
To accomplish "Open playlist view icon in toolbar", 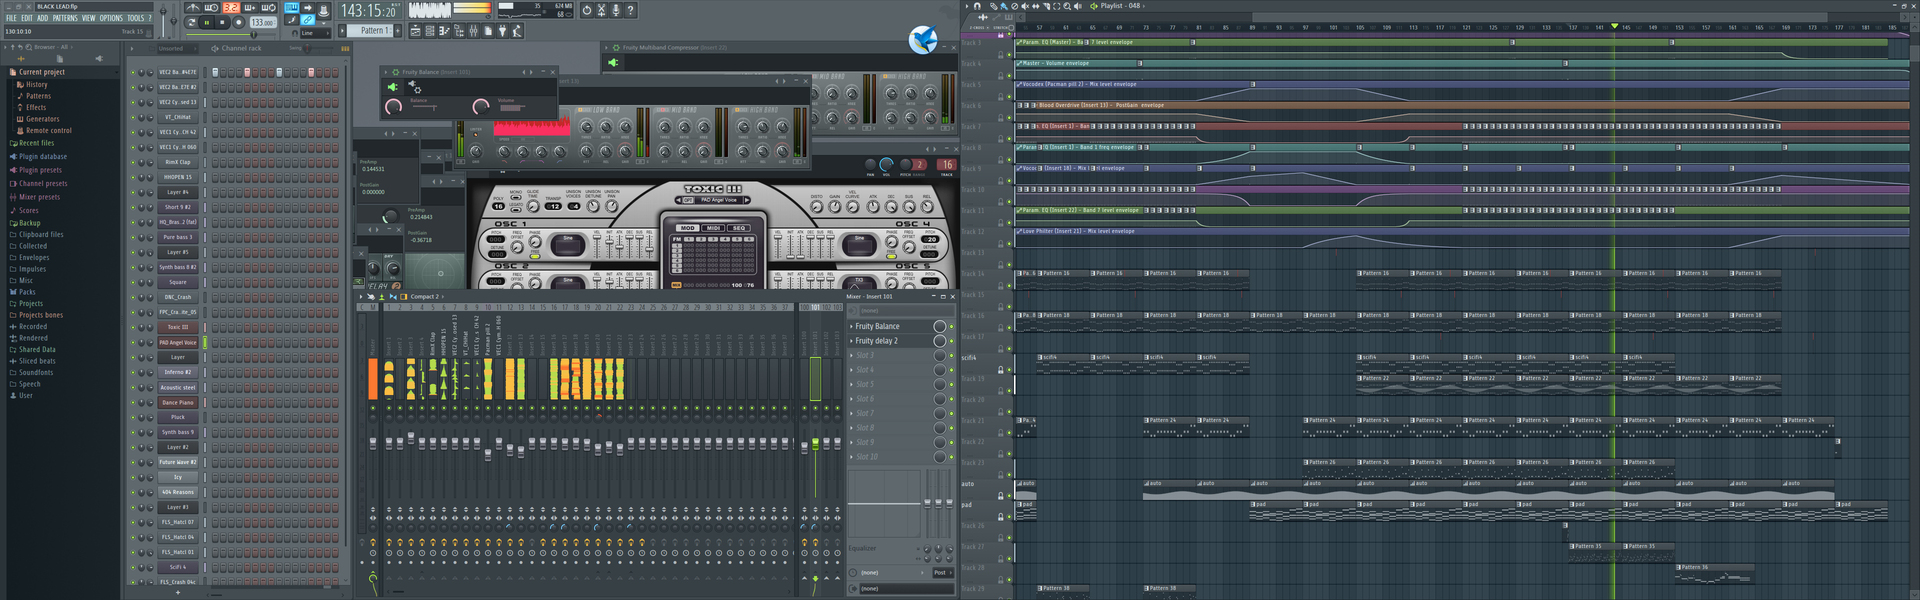I will (415, 30).
